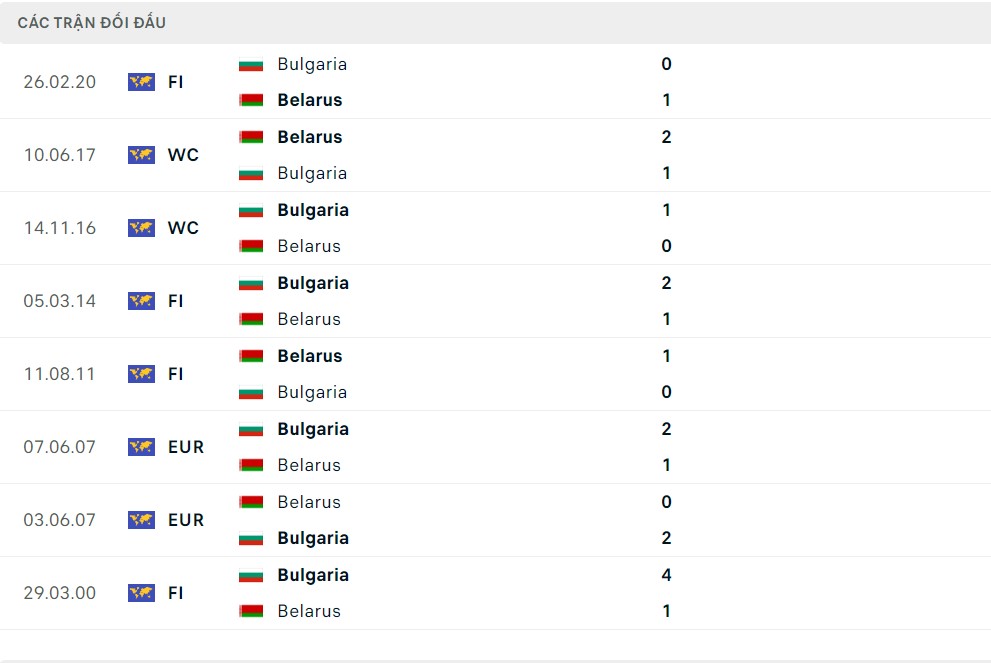Screen dimensions: 991x663
Task: Click the Bulgaria flag in 26.02.20 match
Action: (x=251, y=65)
